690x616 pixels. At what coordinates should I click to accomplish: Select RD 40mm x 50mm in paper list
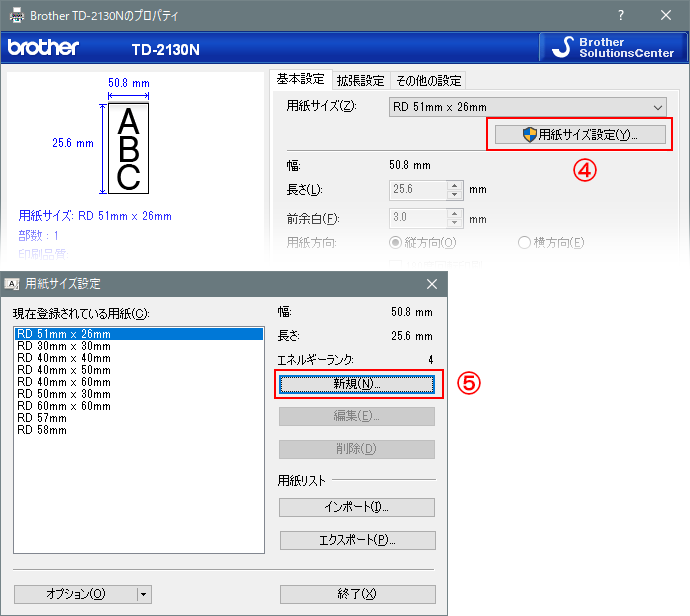pyautogui.click(x=139, y=370)
